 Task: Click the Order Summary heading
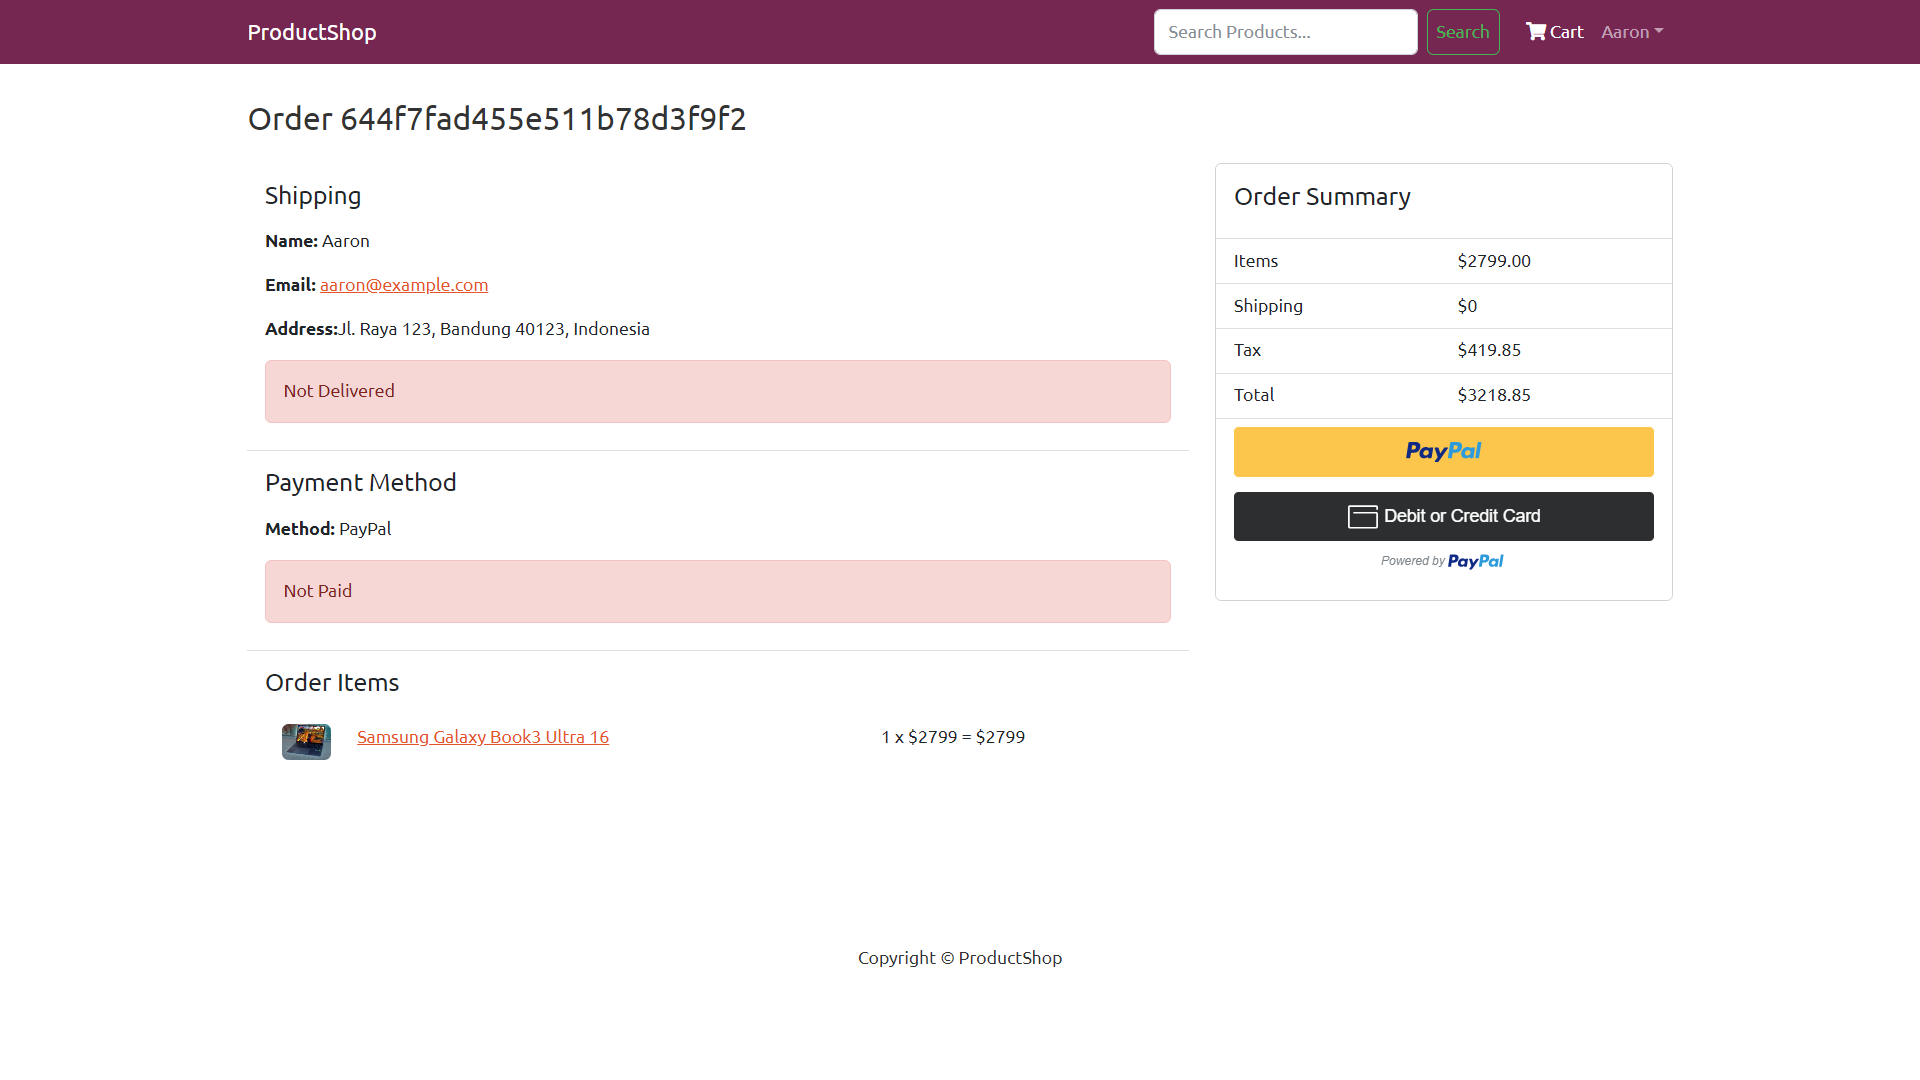pos(1322,197)
